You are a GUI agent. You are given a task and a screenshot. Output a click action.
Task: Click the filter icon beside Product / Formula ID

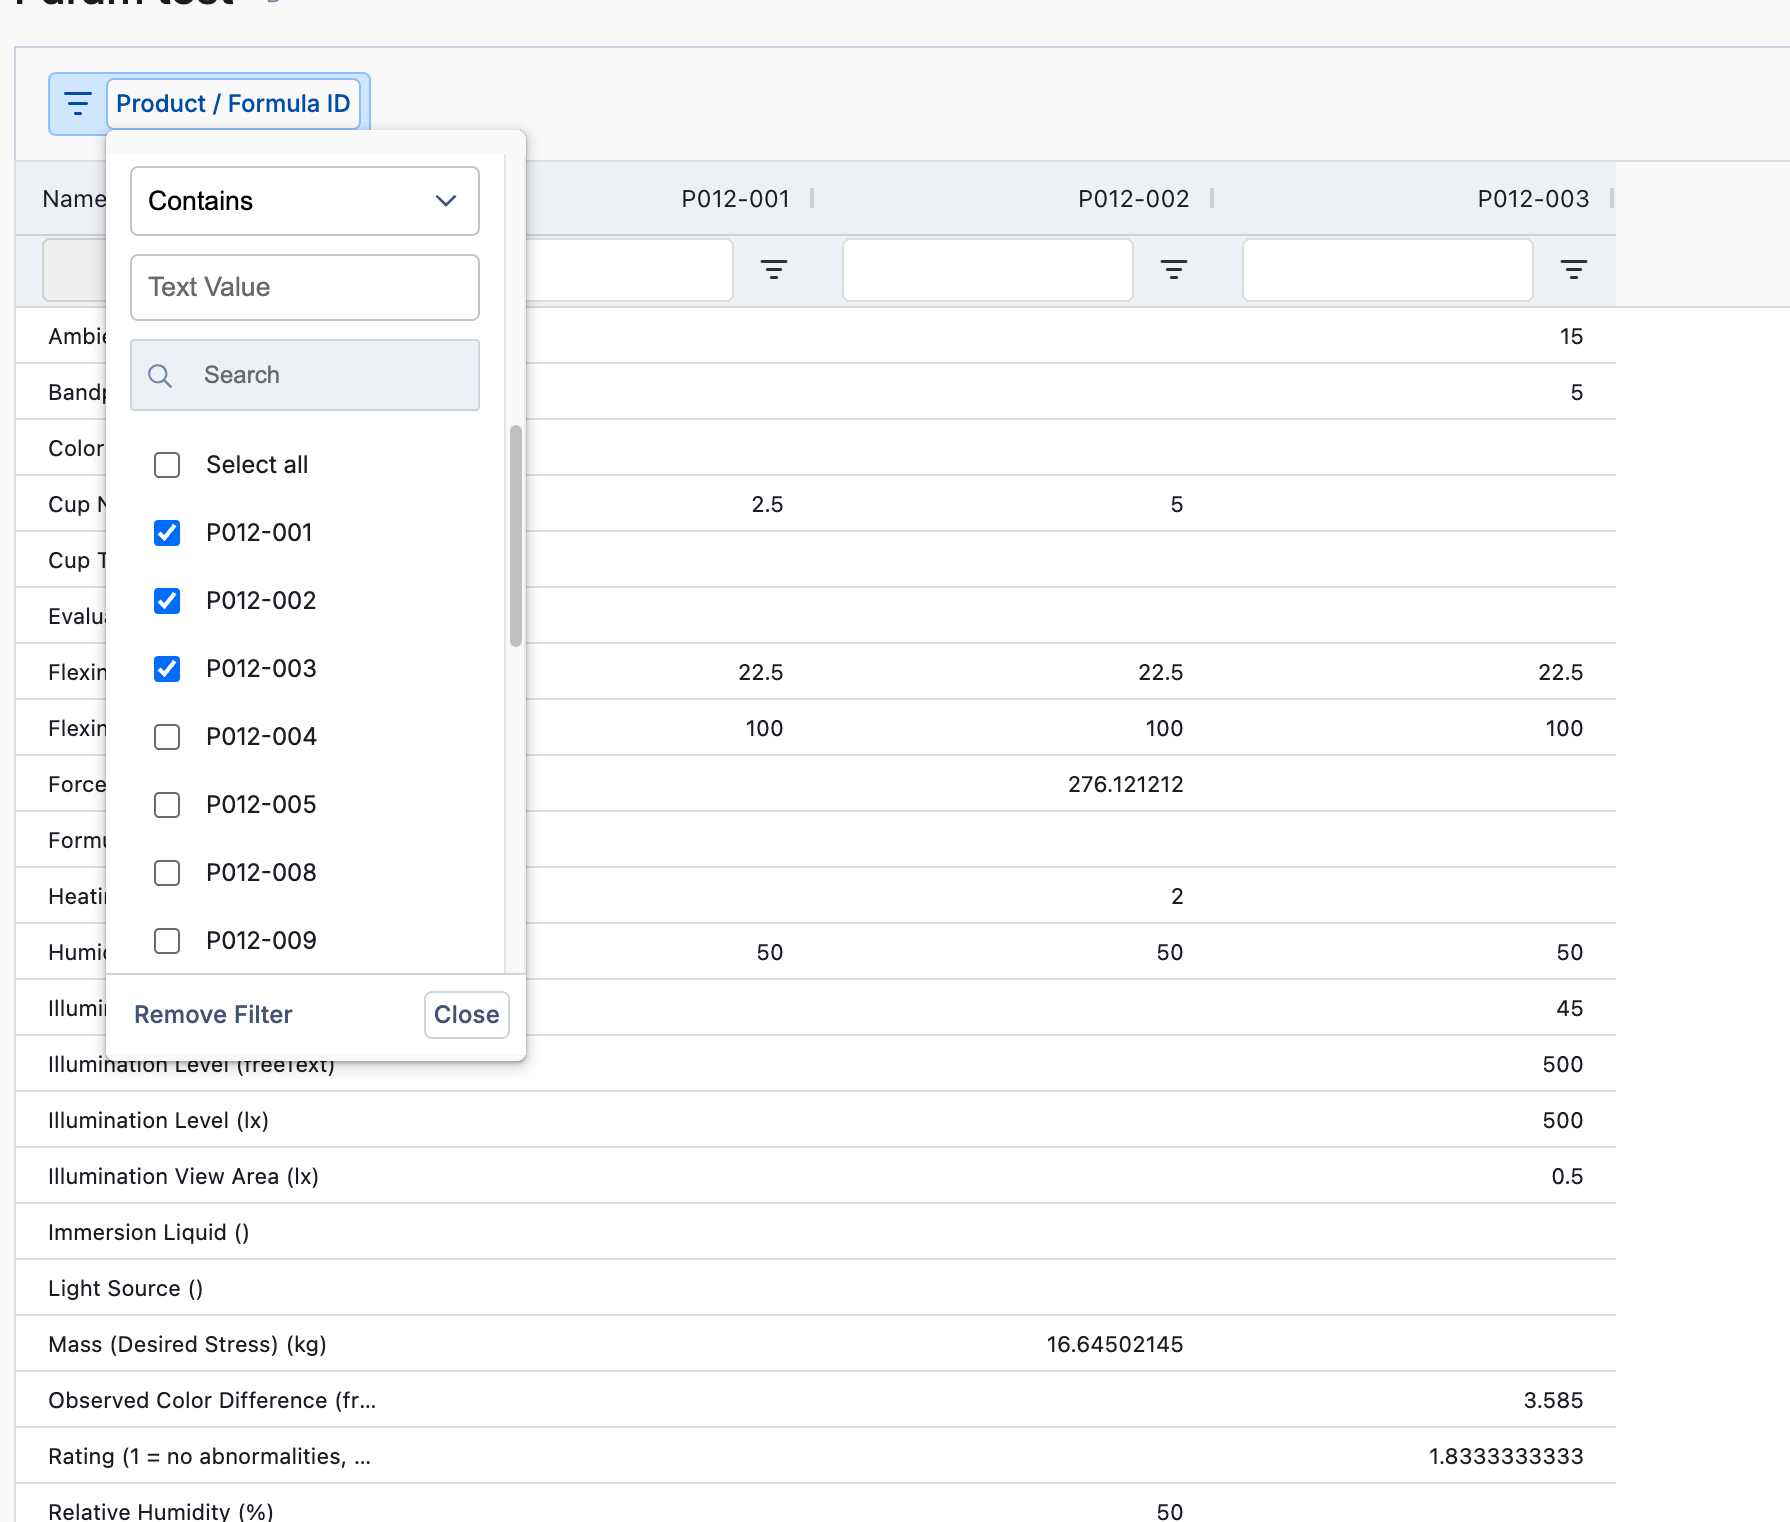click(x=78, y=104)
